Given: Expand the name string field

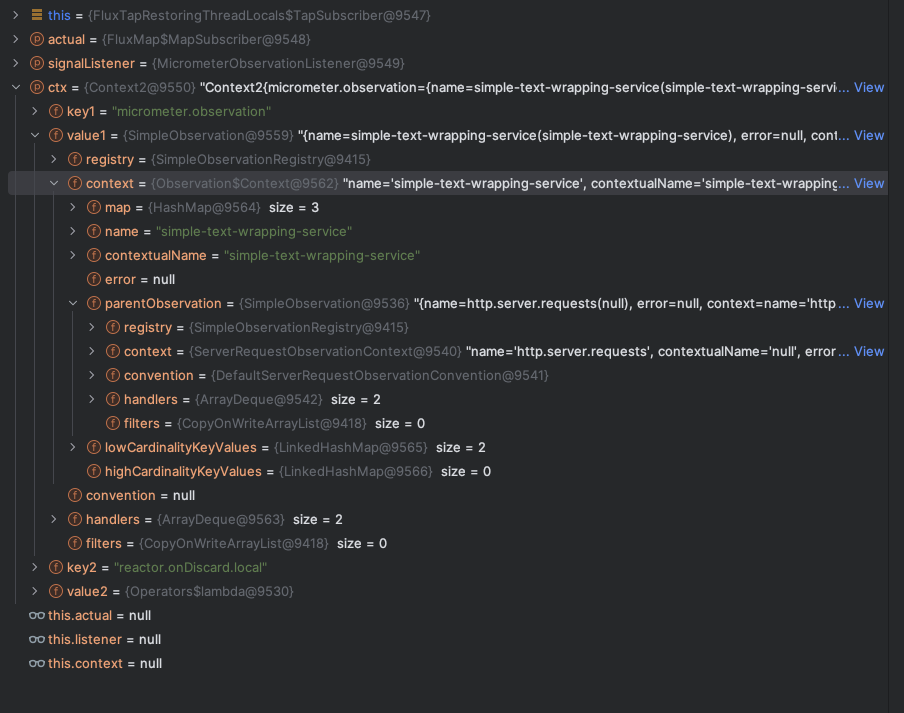Looking at the screenshot, I should click(x=73, y=231).
